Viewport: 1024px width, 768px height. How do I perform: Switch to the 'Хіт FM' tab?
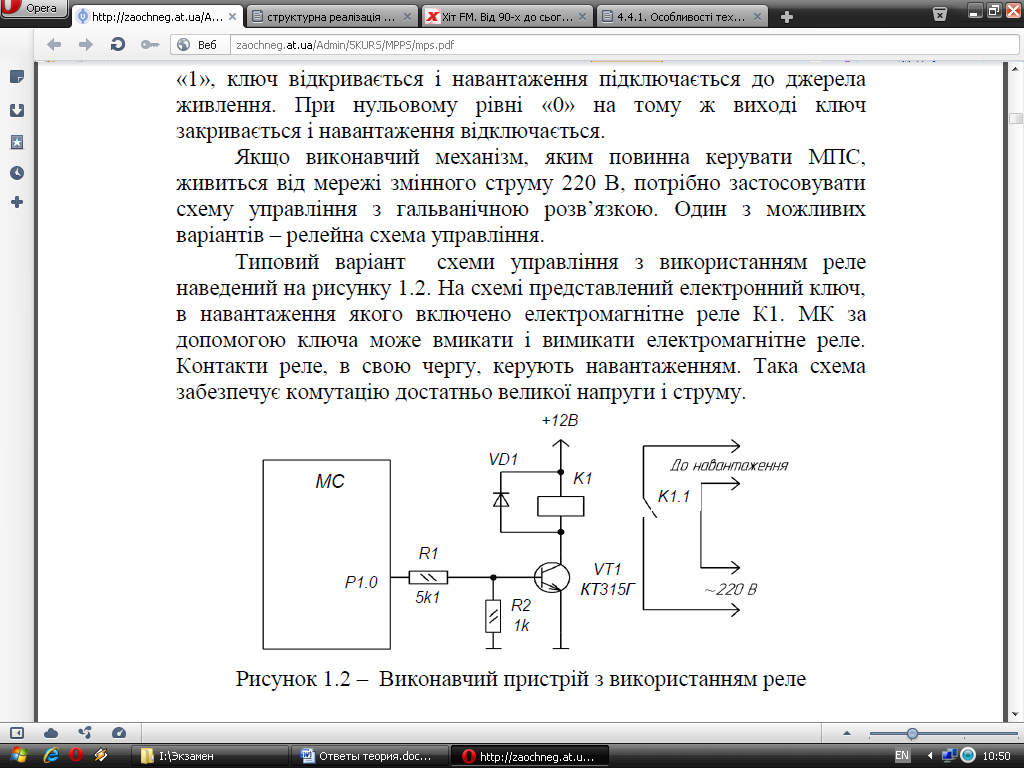[507, 17]
